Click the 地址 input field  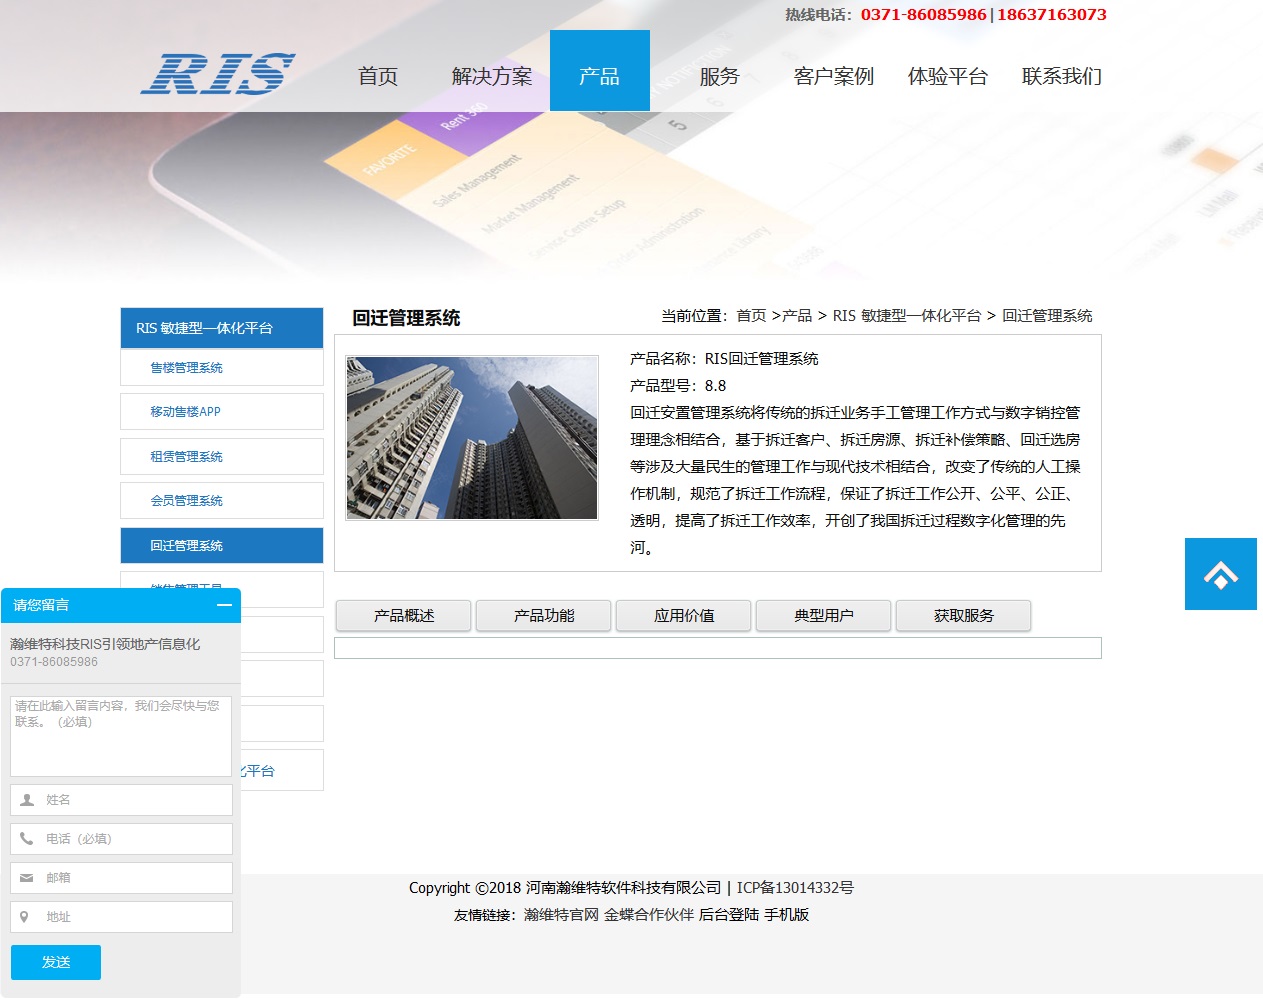pos(121,917)
